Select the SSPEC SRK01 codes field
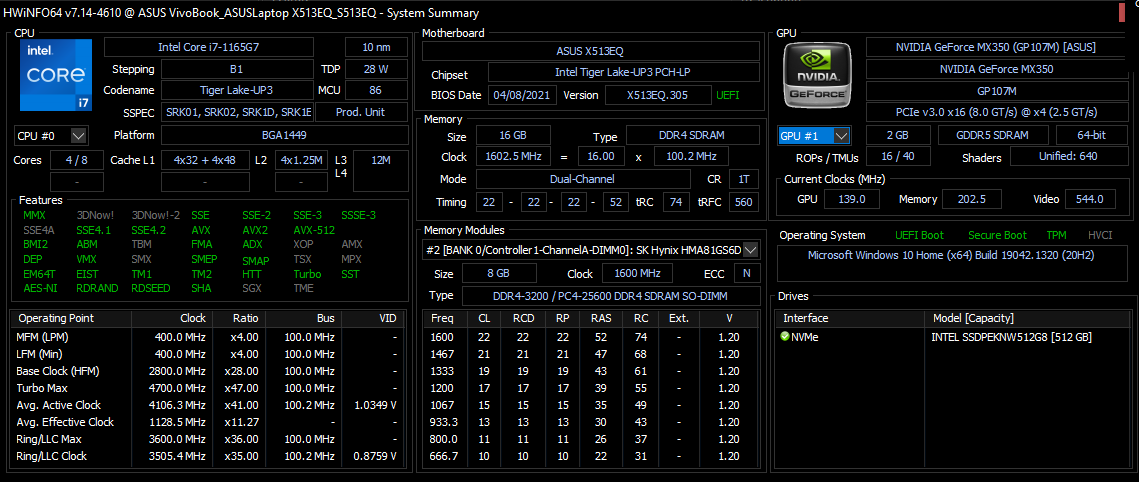Screen dimensions: 1139x482 coord(236,113)
